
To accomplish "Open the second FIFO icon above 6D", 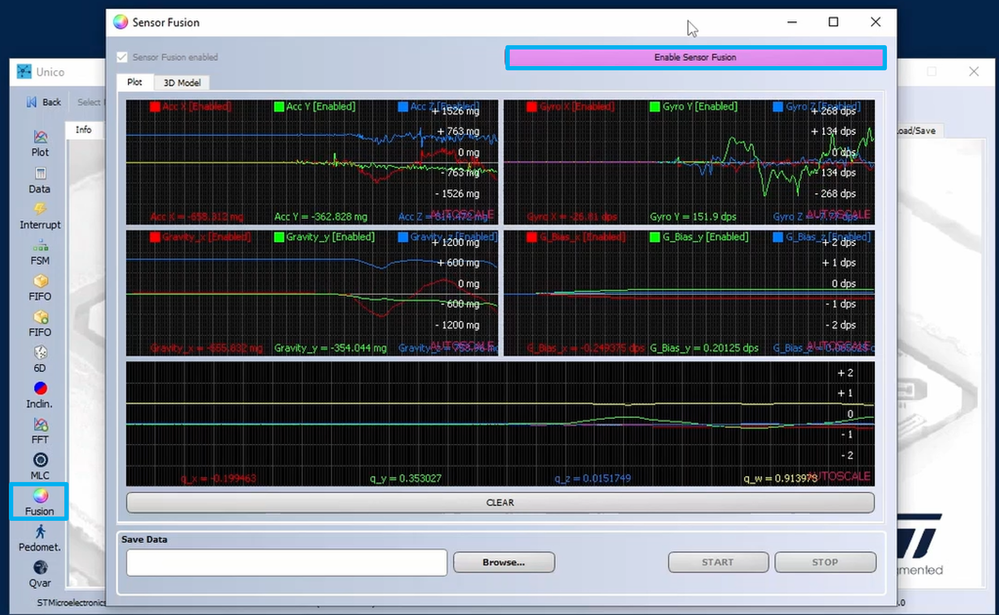I will [x=40, y=323].
